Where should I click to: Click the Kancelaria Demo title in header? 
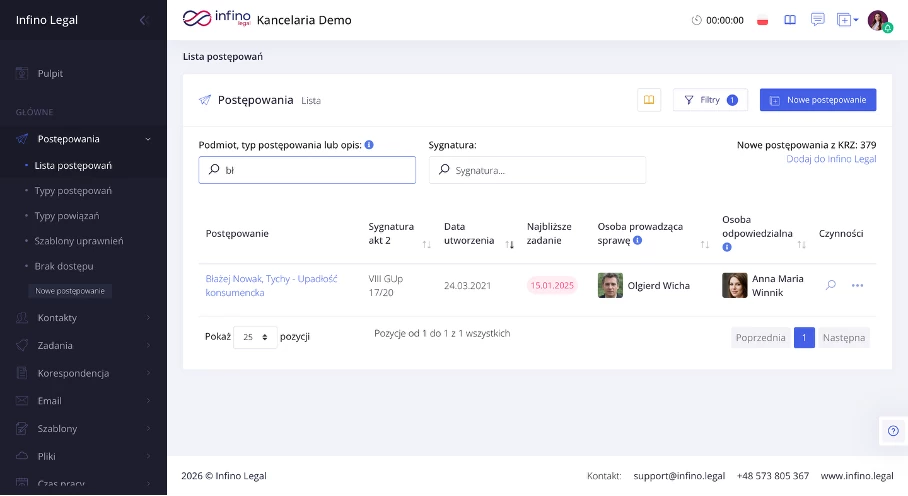click(x=304, y=20)
